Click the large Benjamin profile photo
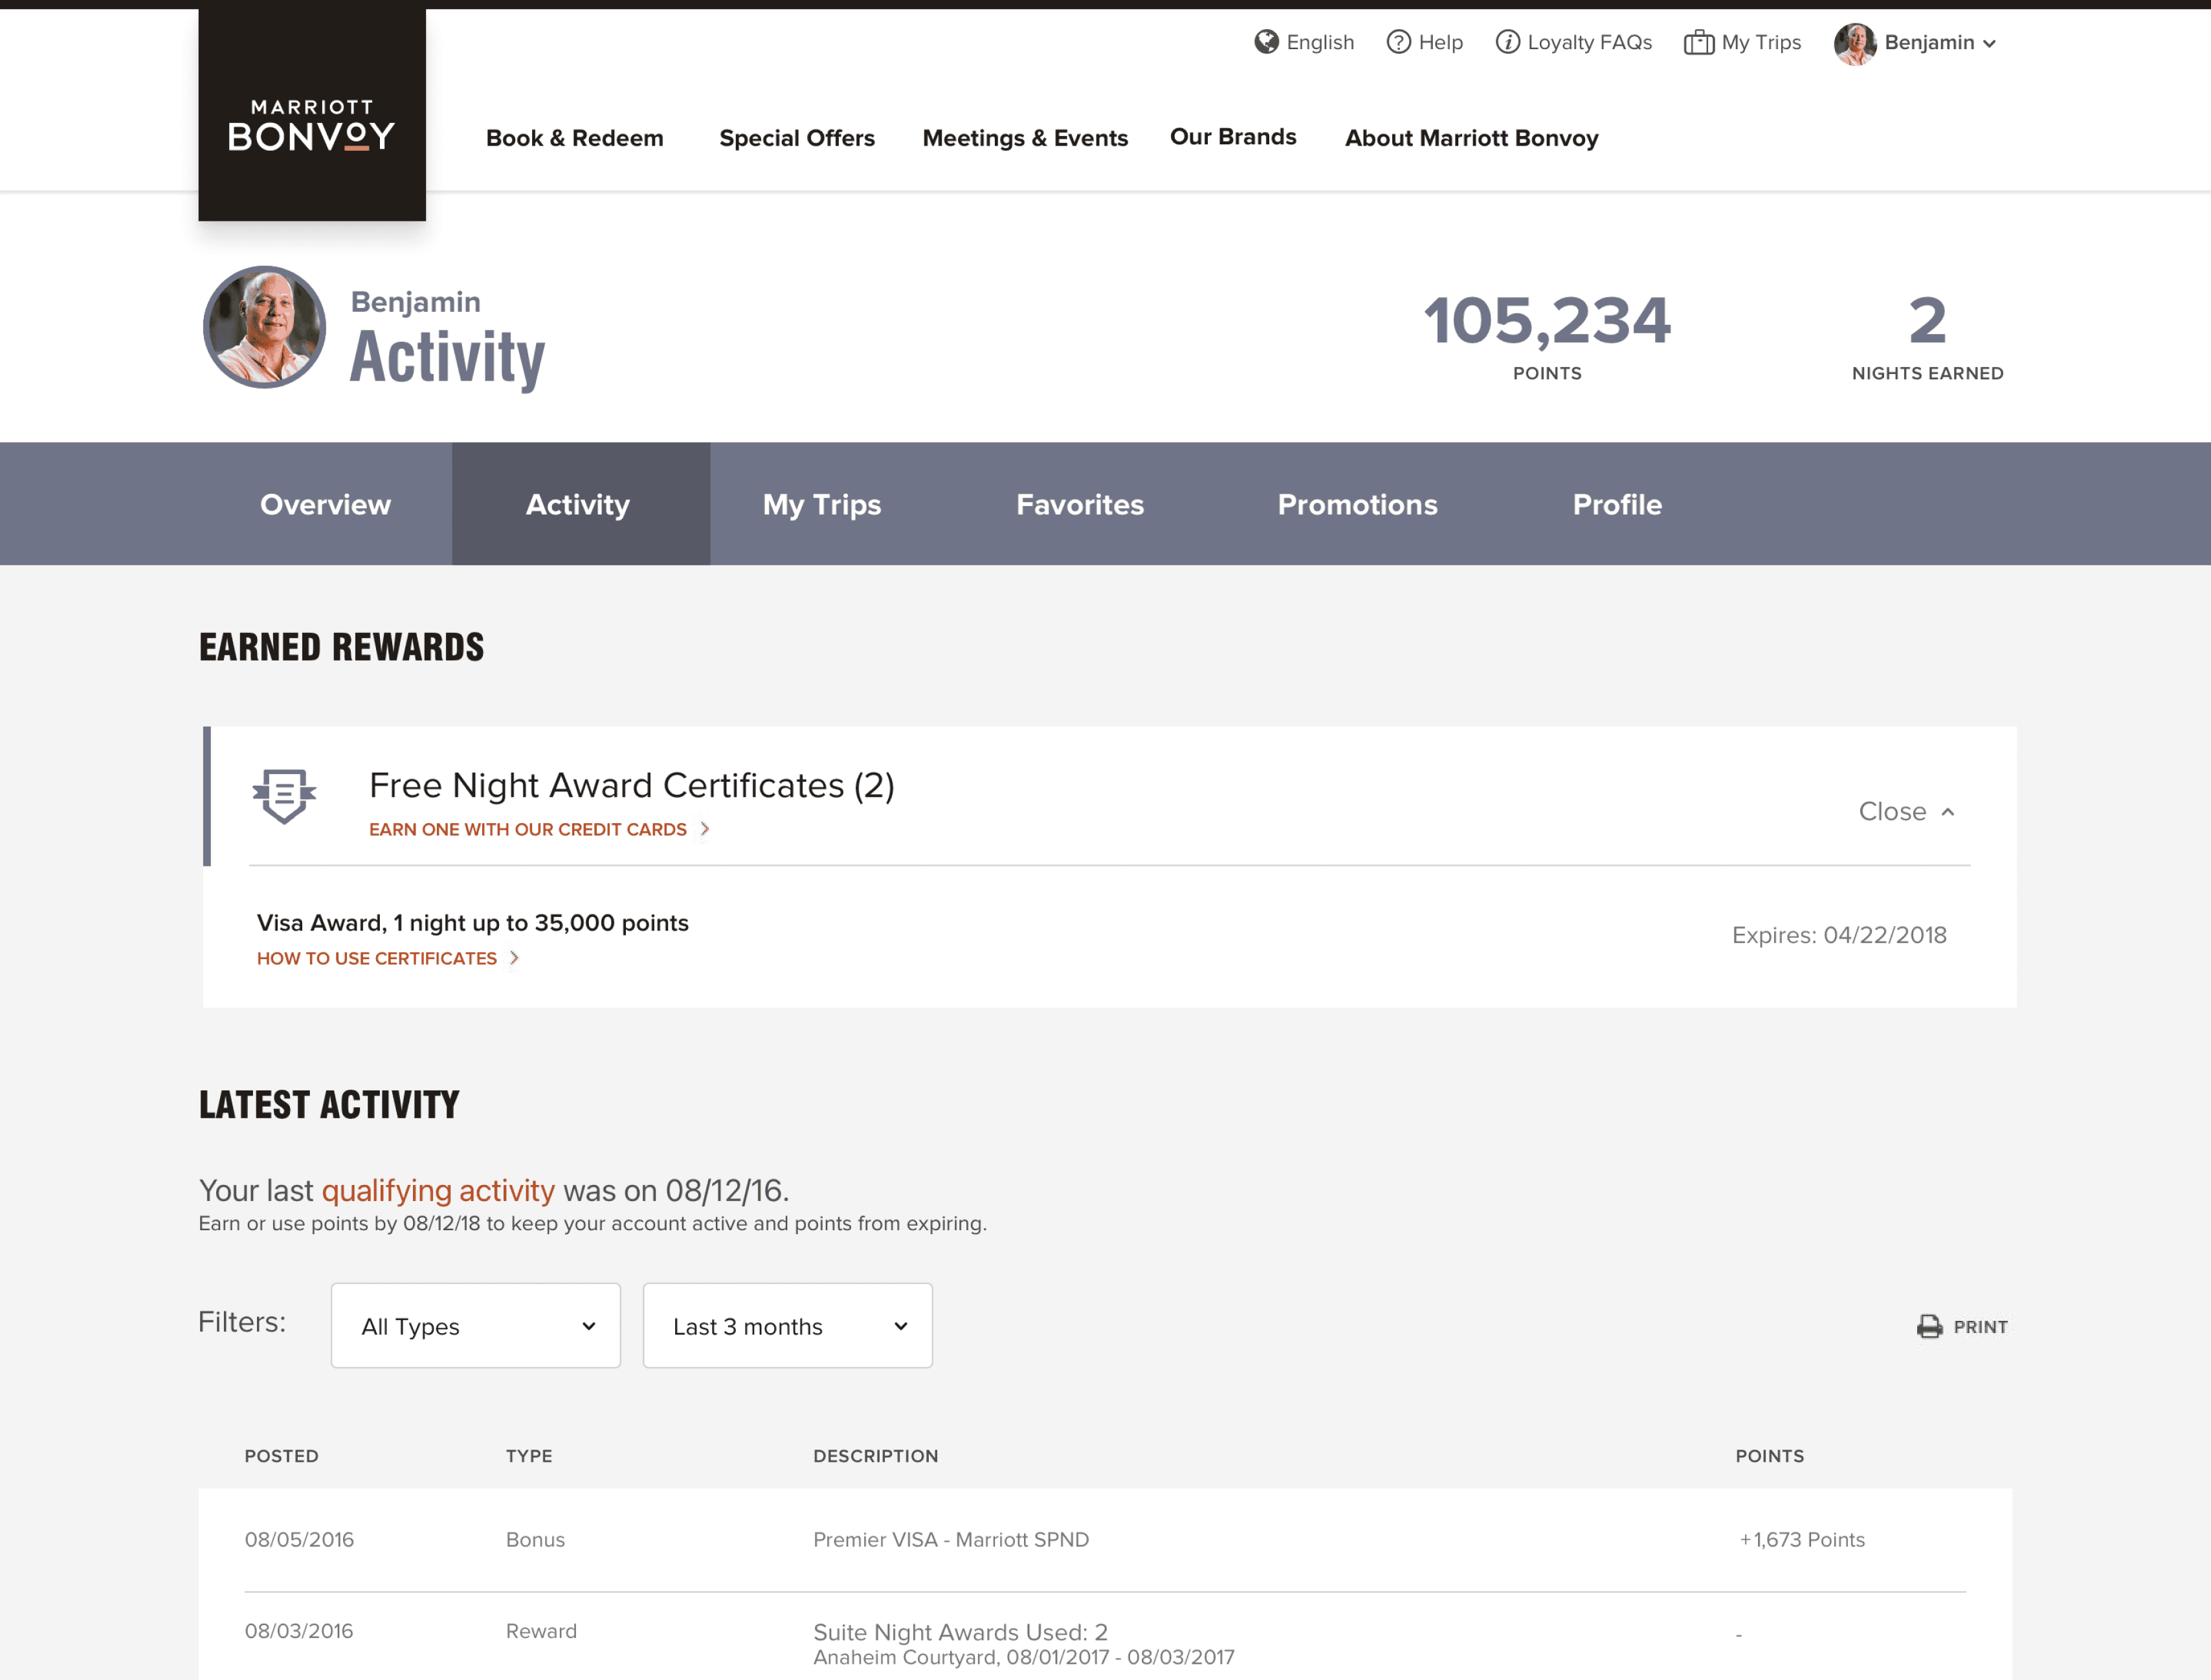The image size is (2211, 1680). click(264, 327)
